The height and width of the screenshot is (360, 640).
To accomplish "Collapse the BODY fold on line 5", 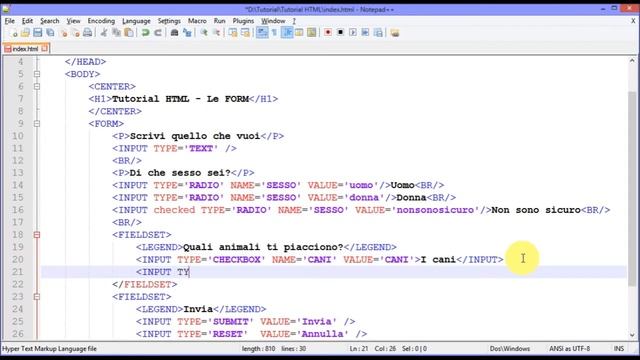I will point(37,74).
